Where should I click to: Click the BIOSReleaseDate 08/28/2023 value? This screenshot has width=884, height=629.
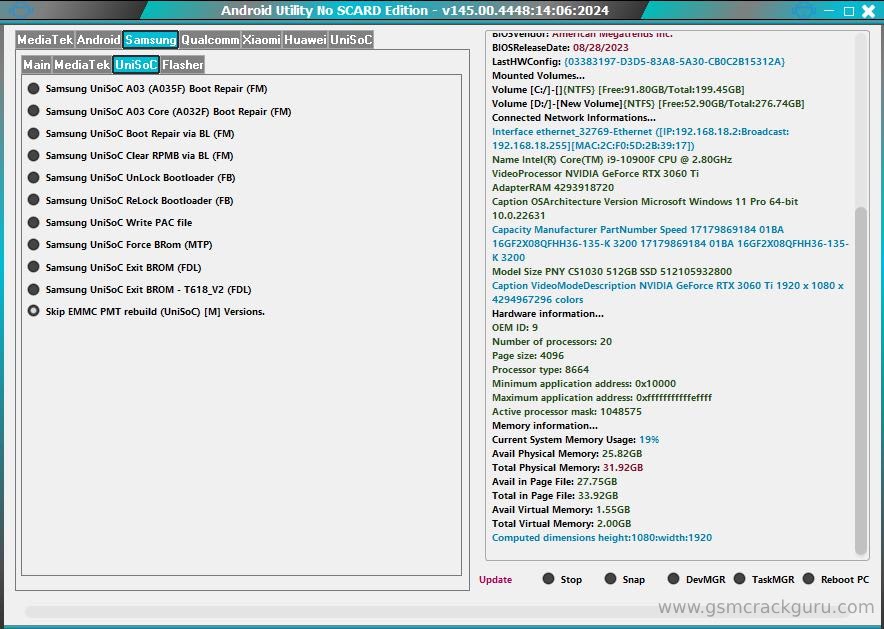(x=600, y=47)
